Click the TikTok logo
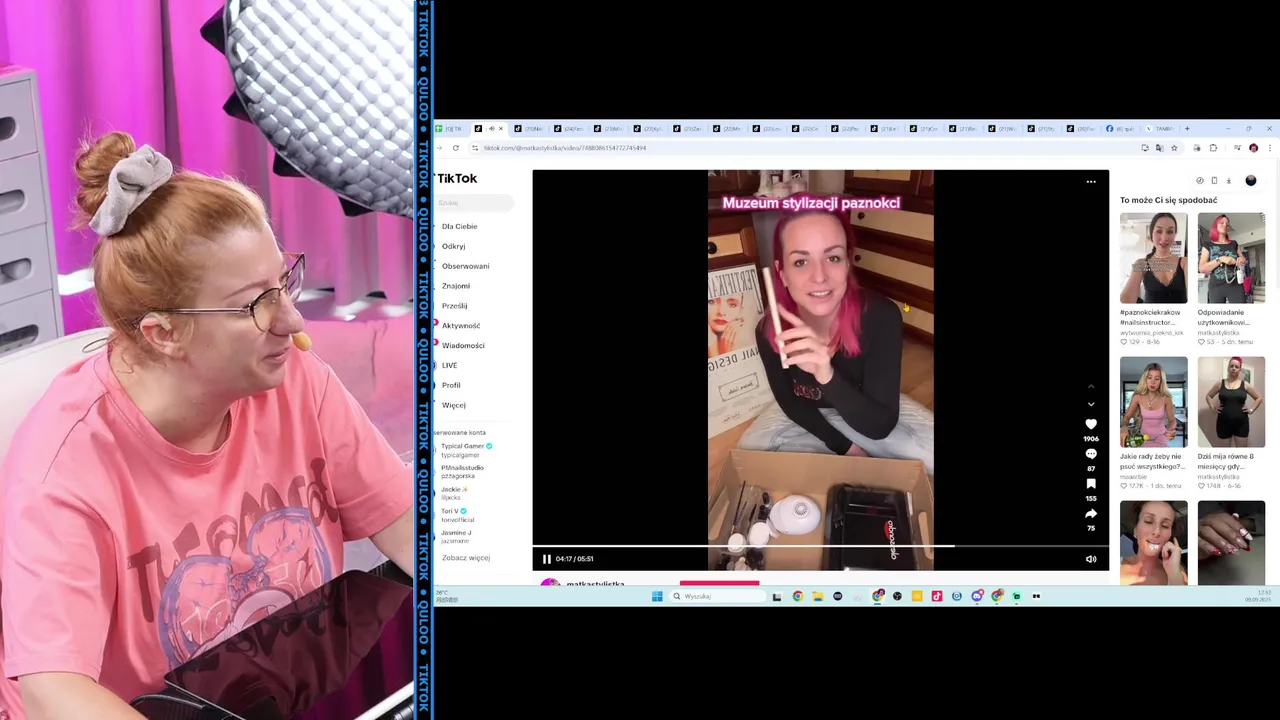The width and height of the screenshot is (1280, 720). pyautogui.click(x=457, y=178)
